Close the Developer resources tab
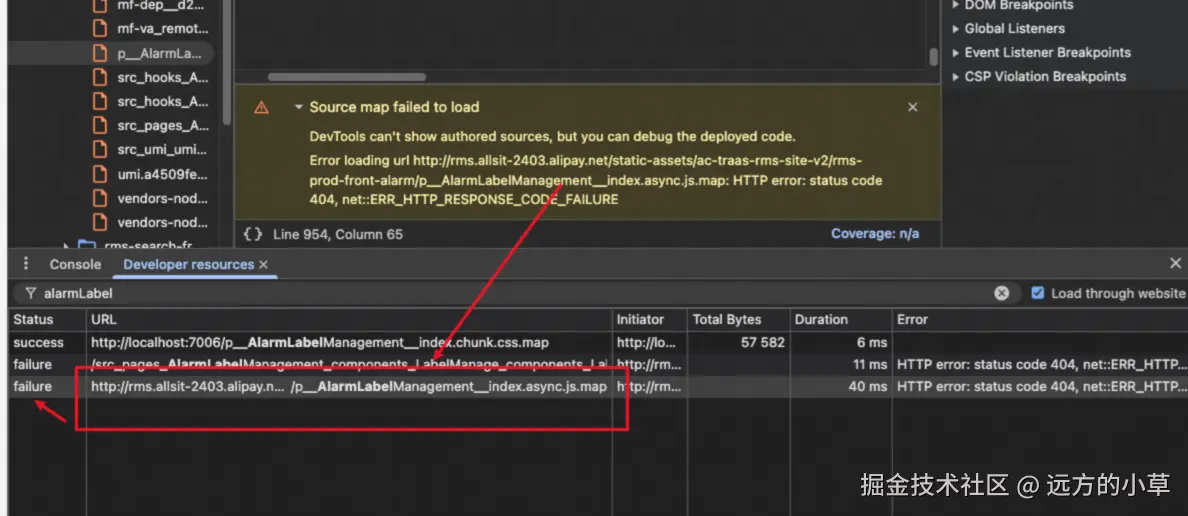This screenshot has height=516, width=1188. [x=264, y=264]
